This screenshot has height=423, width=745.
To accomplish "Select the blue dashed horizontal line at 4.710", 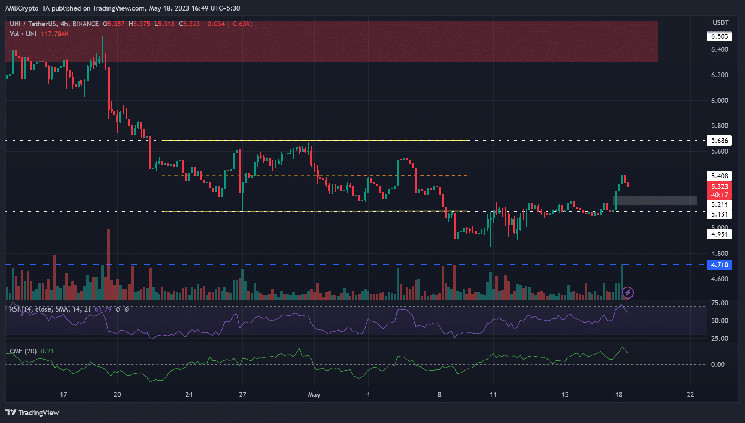I will 300,265.
